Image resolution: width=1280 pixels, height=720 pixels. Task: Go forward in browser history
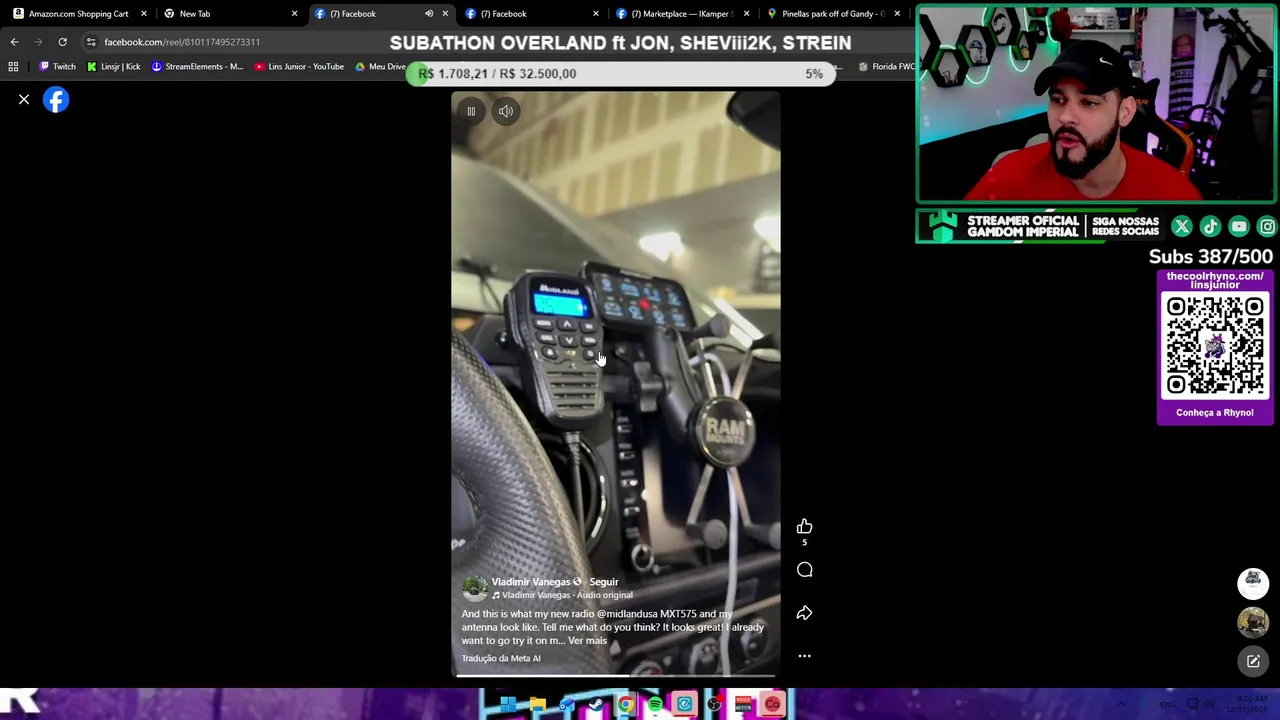pyautogui.click(x=38, y=42)
